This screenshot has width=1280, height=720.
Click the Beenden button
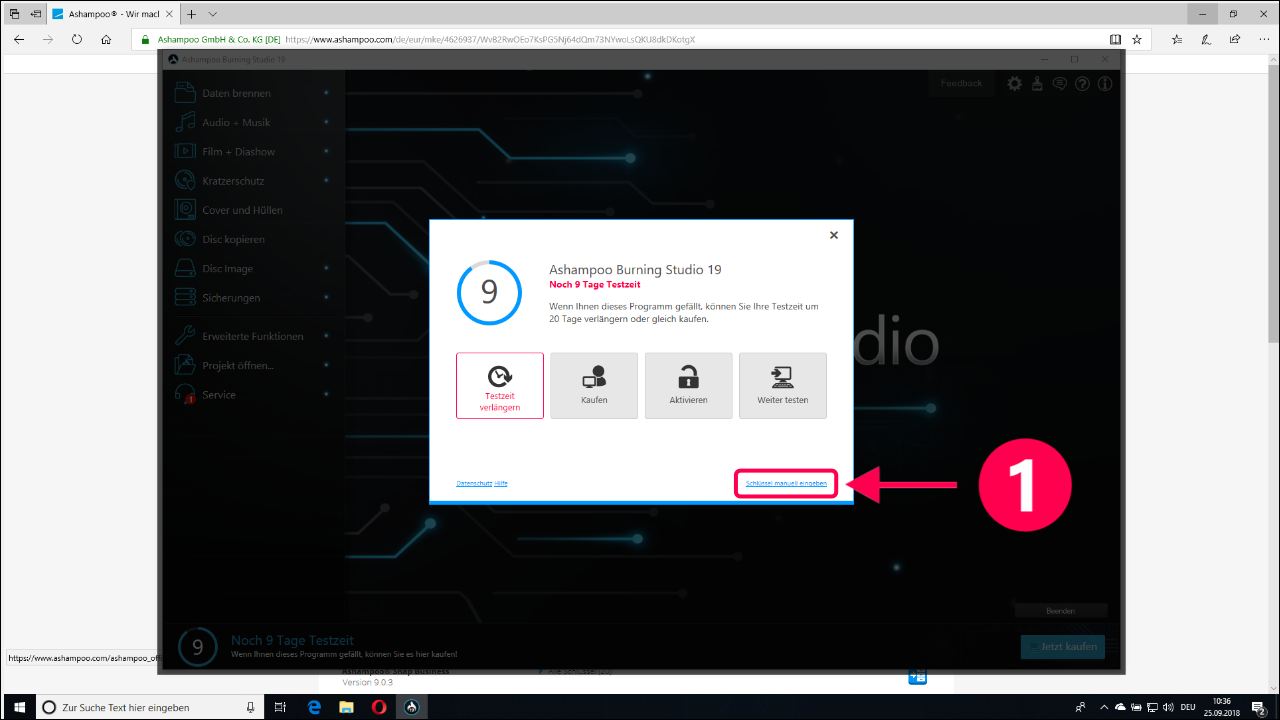tap(1061, 610)
